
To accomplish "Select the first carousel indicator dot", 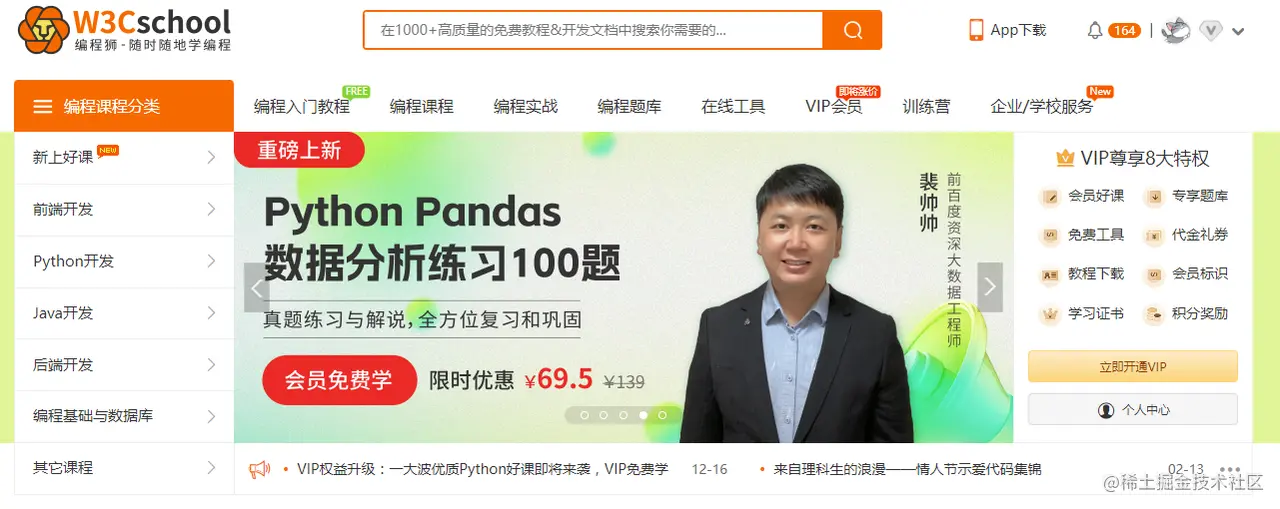I will click(x=585, y=414).
